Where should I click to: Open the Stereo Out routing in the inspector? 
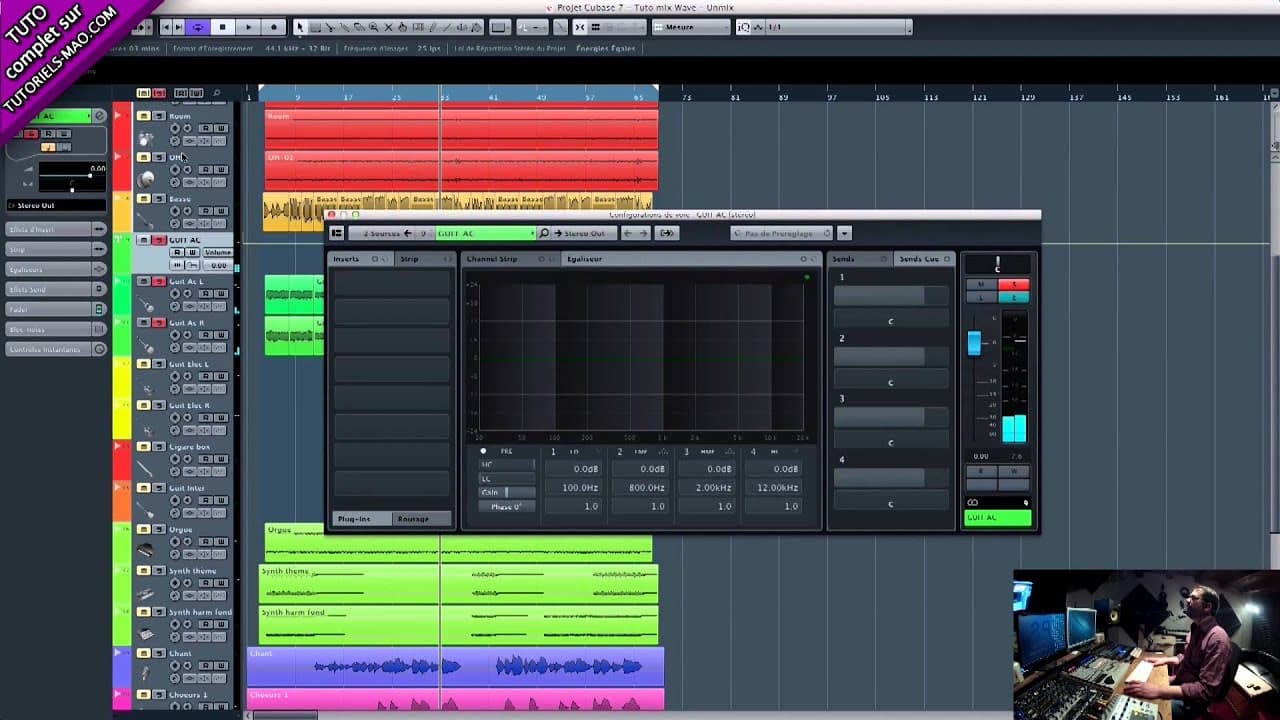(56, 205)
